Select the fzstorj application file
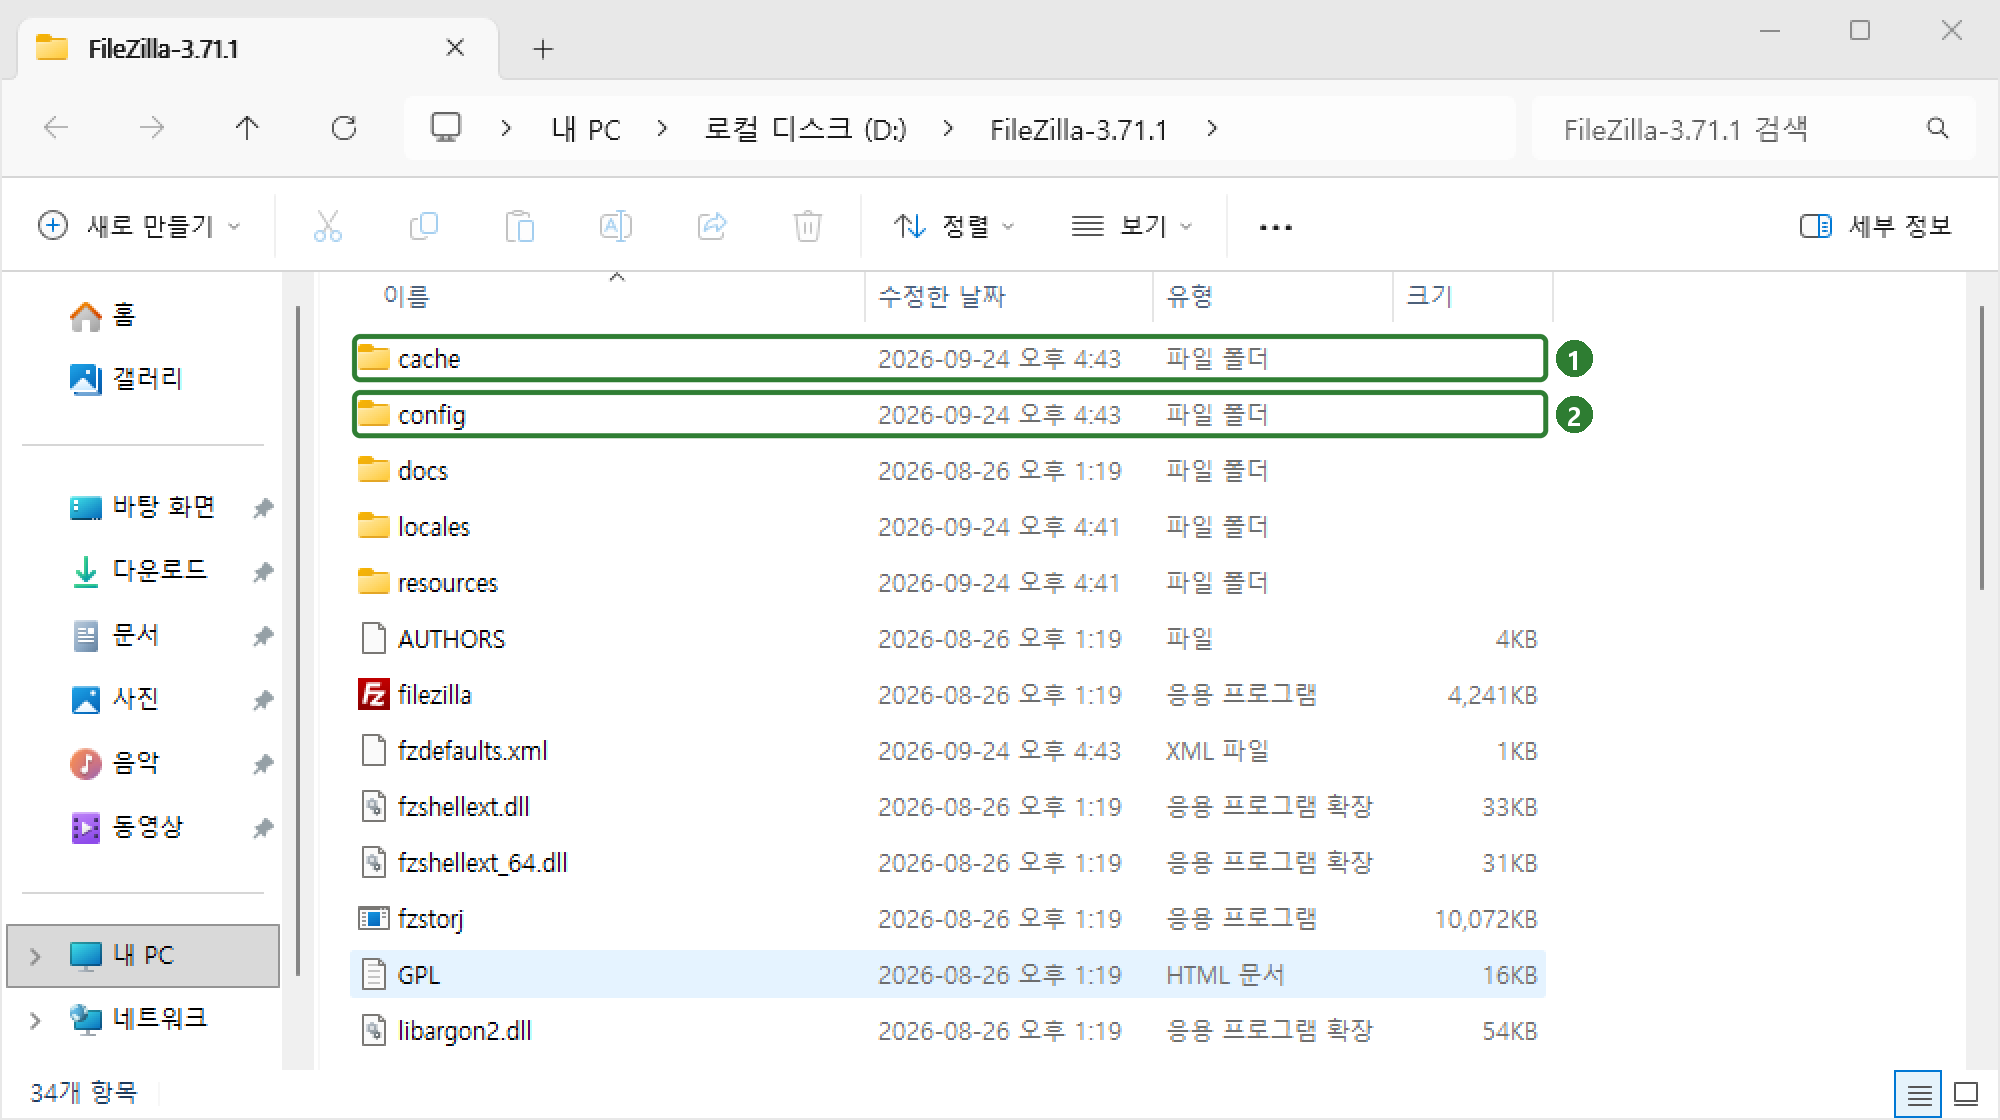The image size is (2000, 1120). click(948, 918)
